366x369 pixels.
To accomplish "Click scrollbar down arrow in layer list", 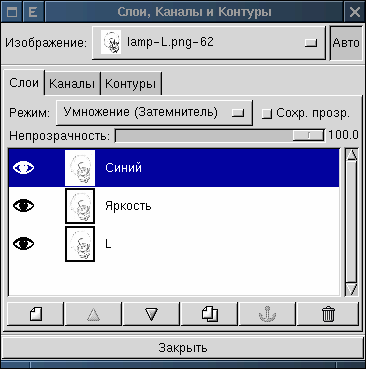I will 352,289.
